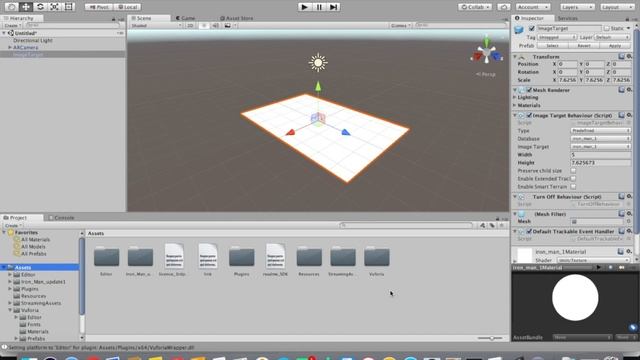Click the prefab Apply button

[x=615, y=46]
